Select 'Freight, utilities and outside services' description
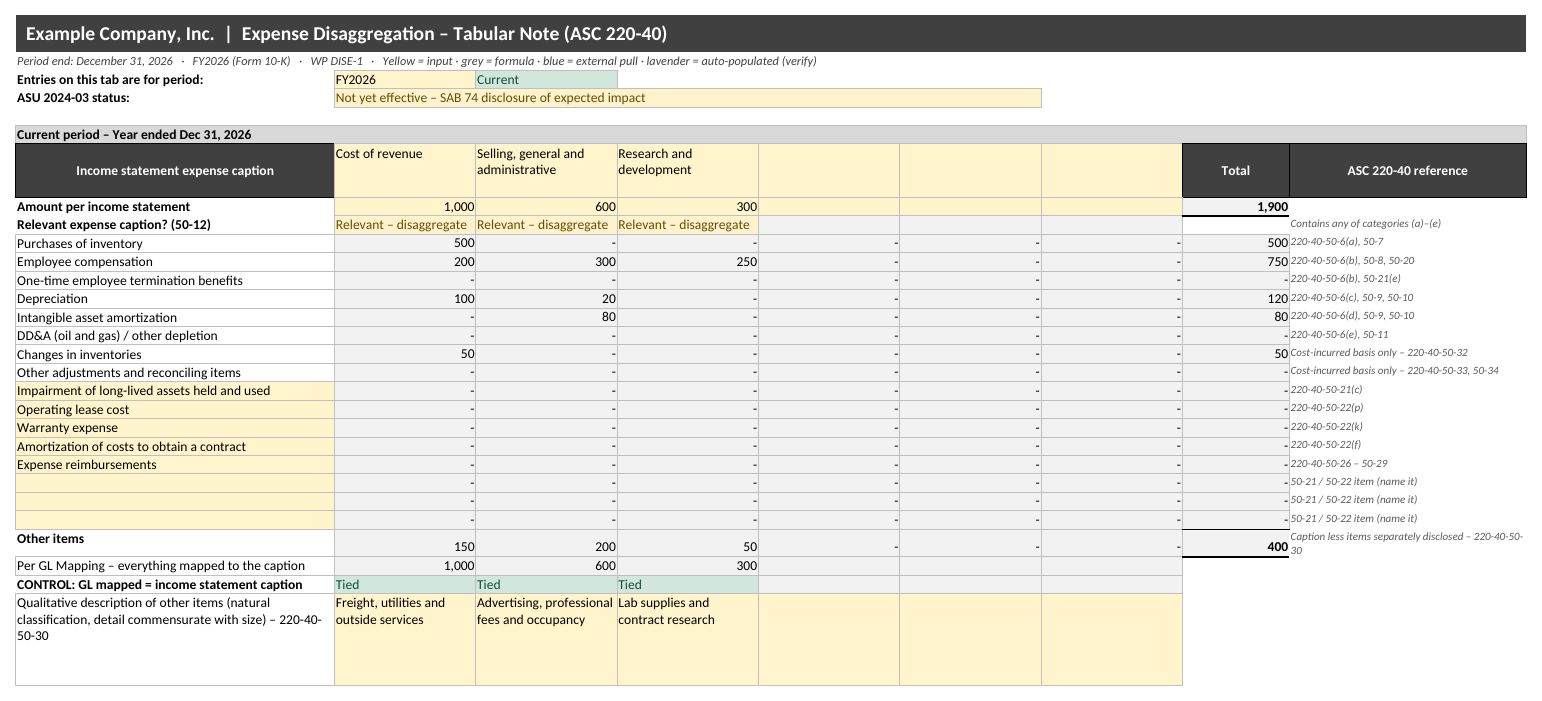The image size is (1542, 701). (405, 639)
